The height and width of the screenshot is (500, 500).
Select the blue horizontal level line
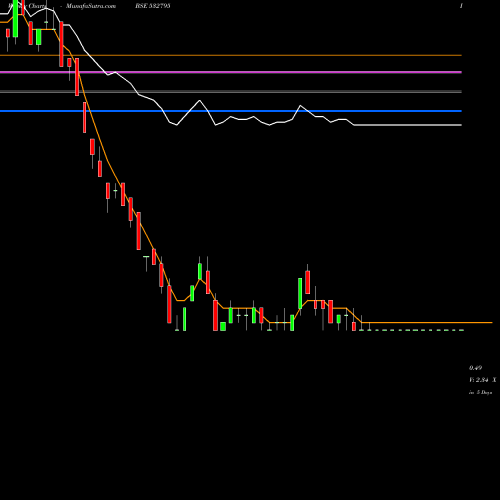(x=231, y=111)
